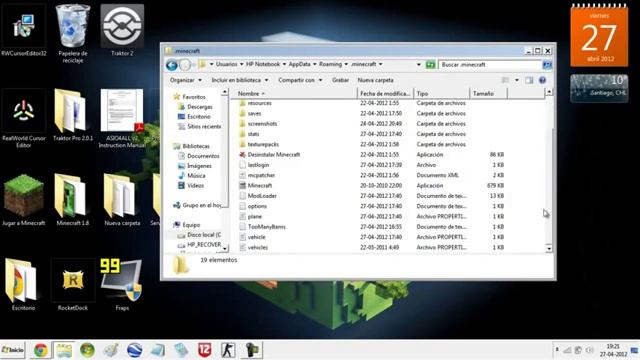Open Google Chrome from the taskbar
Image resolution: width=640 pixels, height=360 pixels.
click(x=40, y=350)
